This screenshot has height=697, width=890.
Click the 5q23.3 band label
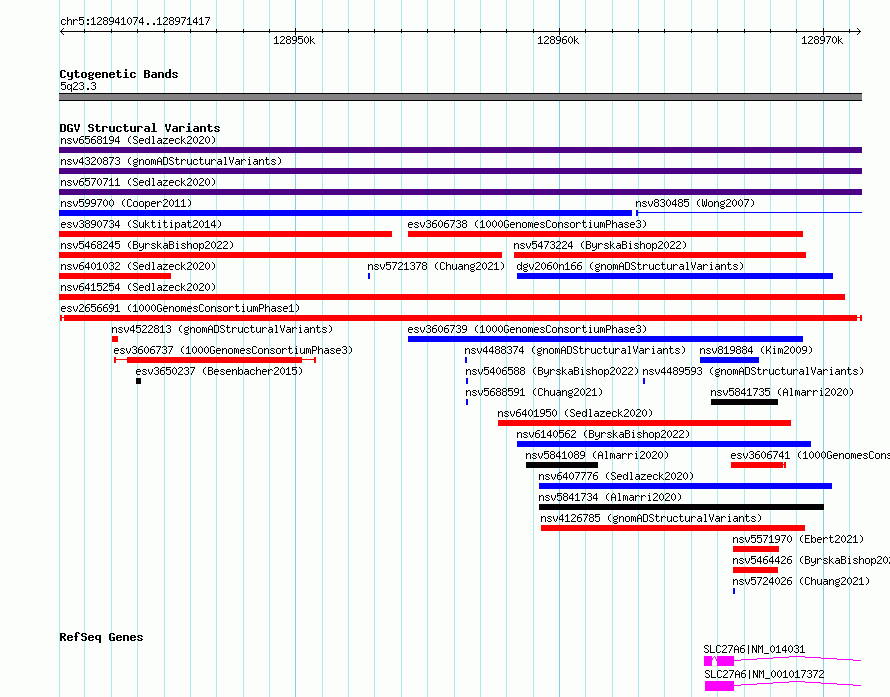click(x=78, y=86)
